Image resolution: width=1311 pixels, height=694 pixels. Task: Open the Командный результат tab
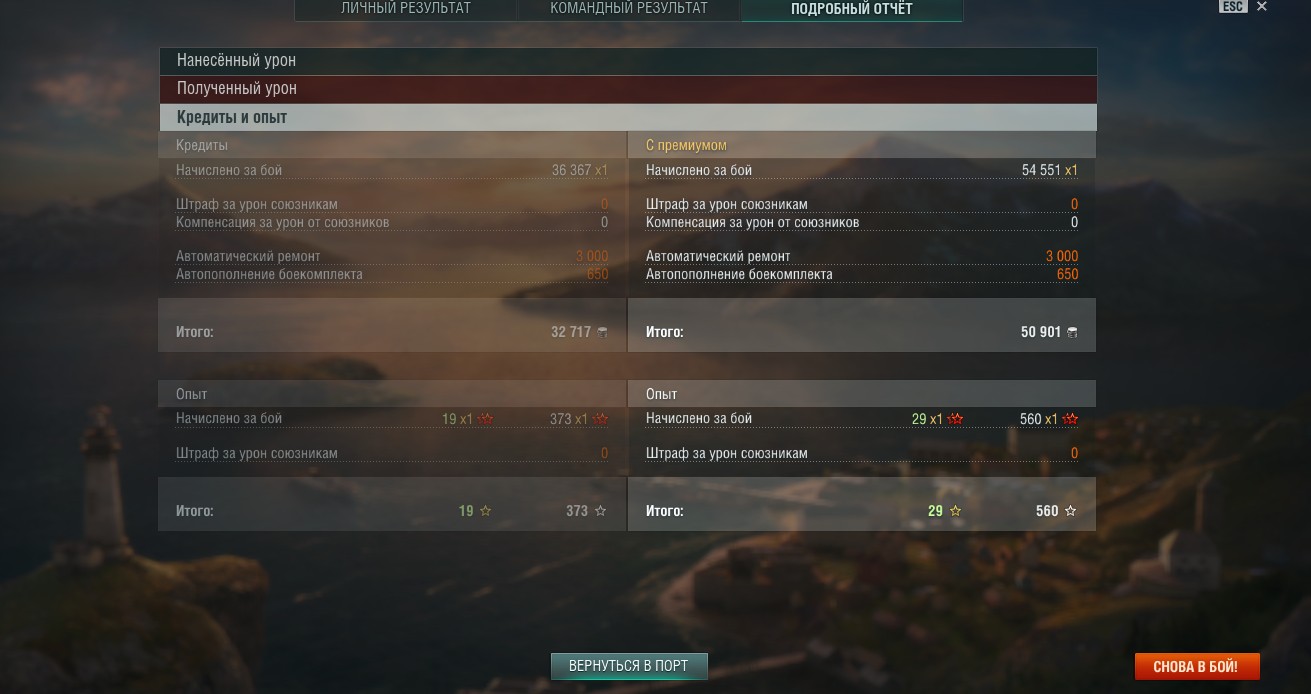(629, 9)
